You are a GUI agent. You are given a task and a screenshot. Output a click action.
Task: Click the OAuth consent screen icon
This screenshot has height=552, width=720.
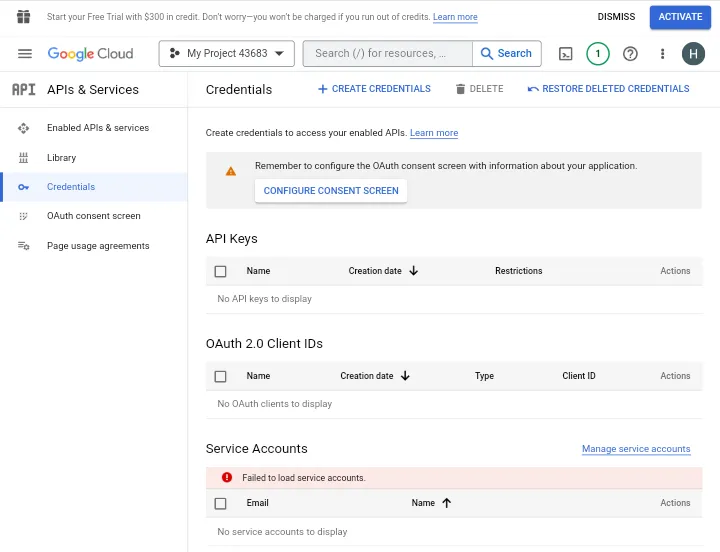23,216
